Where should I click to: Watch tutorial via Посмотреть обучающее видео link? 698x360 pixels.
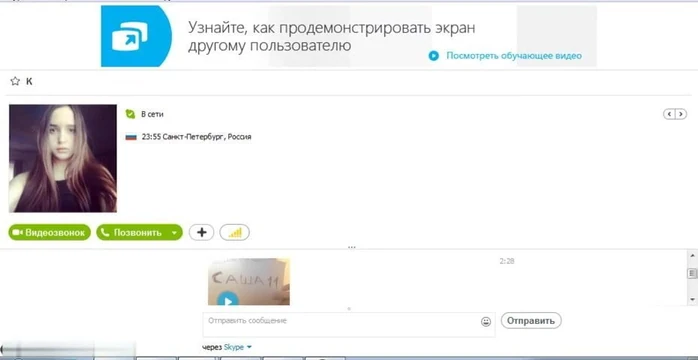click(x=514, y=56)
